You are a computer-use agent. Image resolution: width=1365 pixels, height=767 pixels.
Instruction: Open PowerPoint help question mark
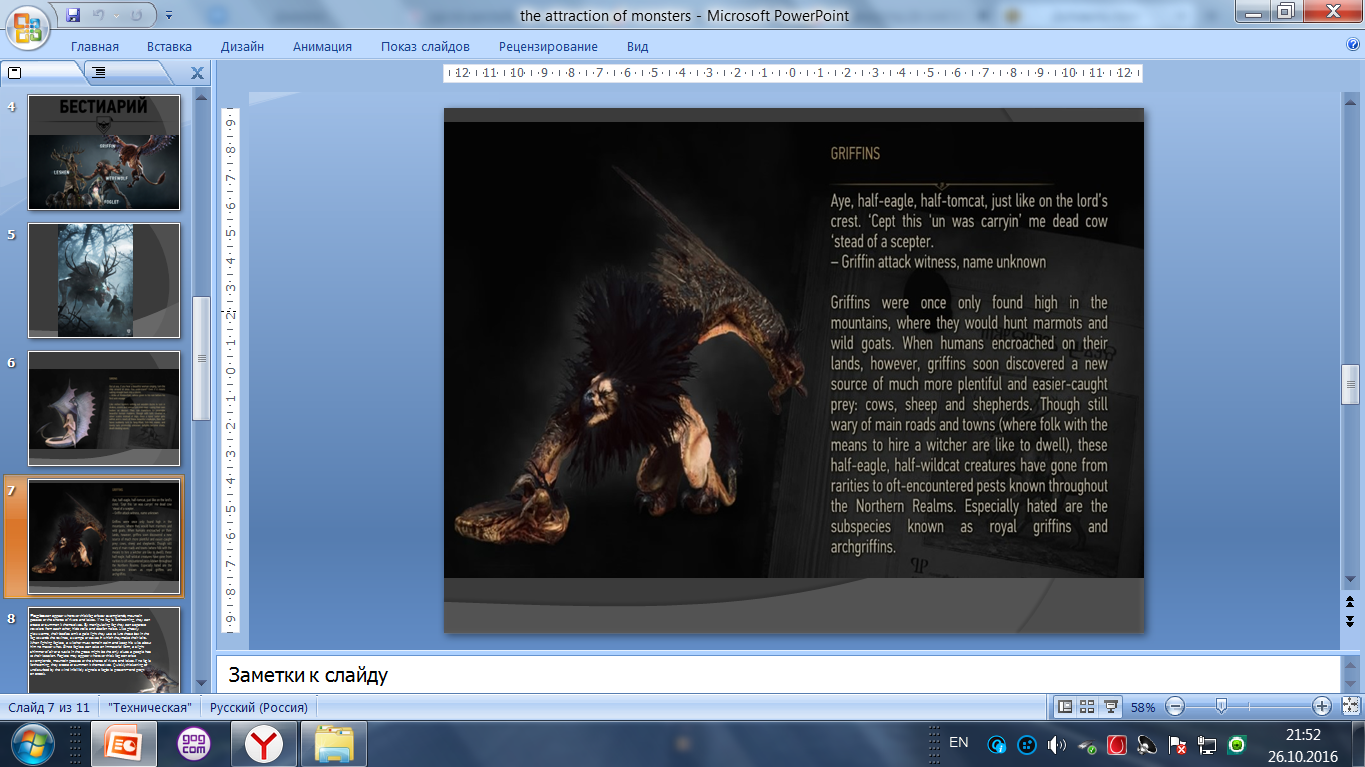point(1354,45)
